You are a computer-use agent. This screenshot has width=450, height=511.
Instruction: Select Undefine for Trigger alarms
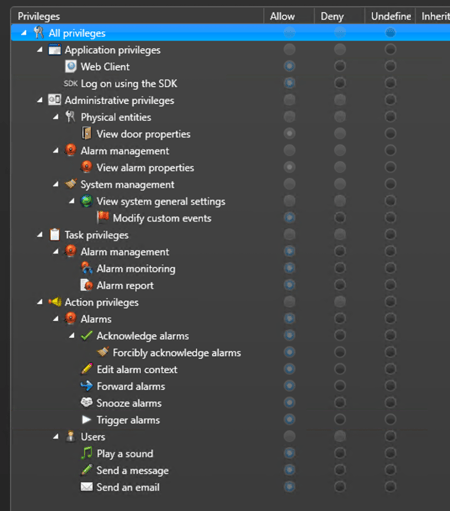click(x=390, y=419)
